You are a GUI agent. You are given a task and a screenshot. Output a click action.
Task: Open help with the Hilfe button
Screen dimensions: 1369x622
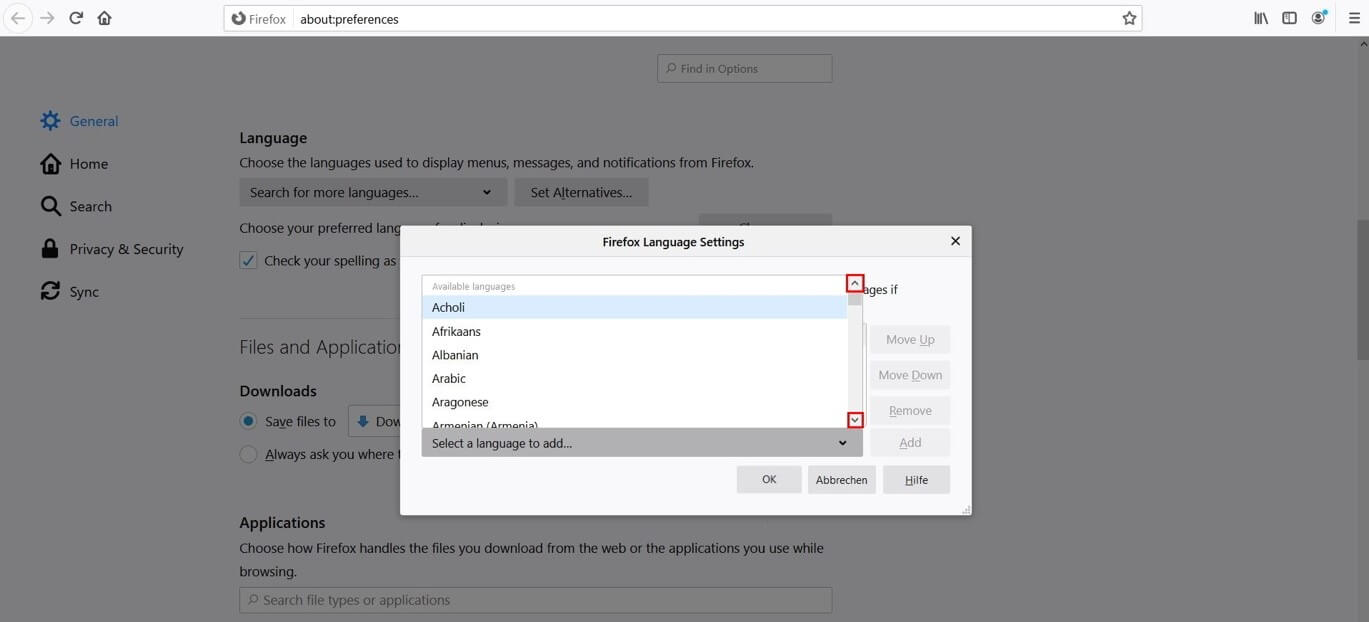pyautogui.click(x=917, y=479)
